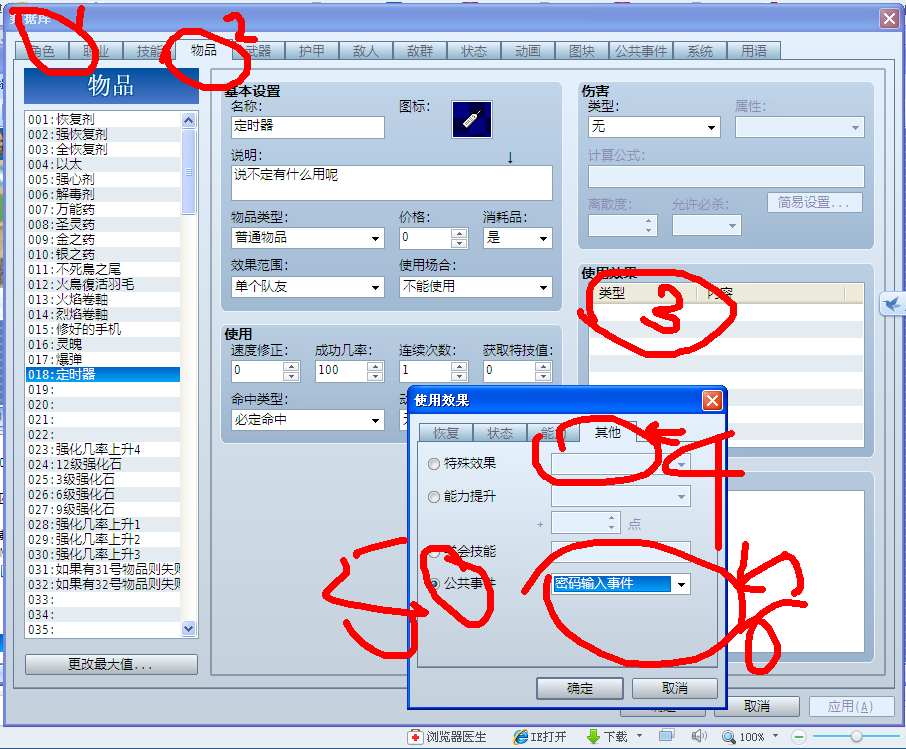Click the blue bird side panel icon
Viewport: 906px width, 749px height.
892,303
